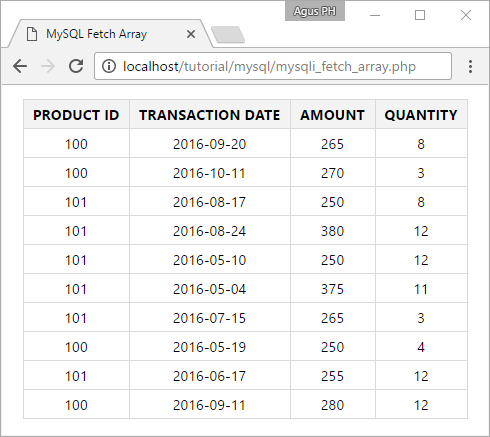This screenshot has height=437, width=490.
Task: Select date cell 2016-08-24
Action: pyautogui.click(x=210, y=231)
